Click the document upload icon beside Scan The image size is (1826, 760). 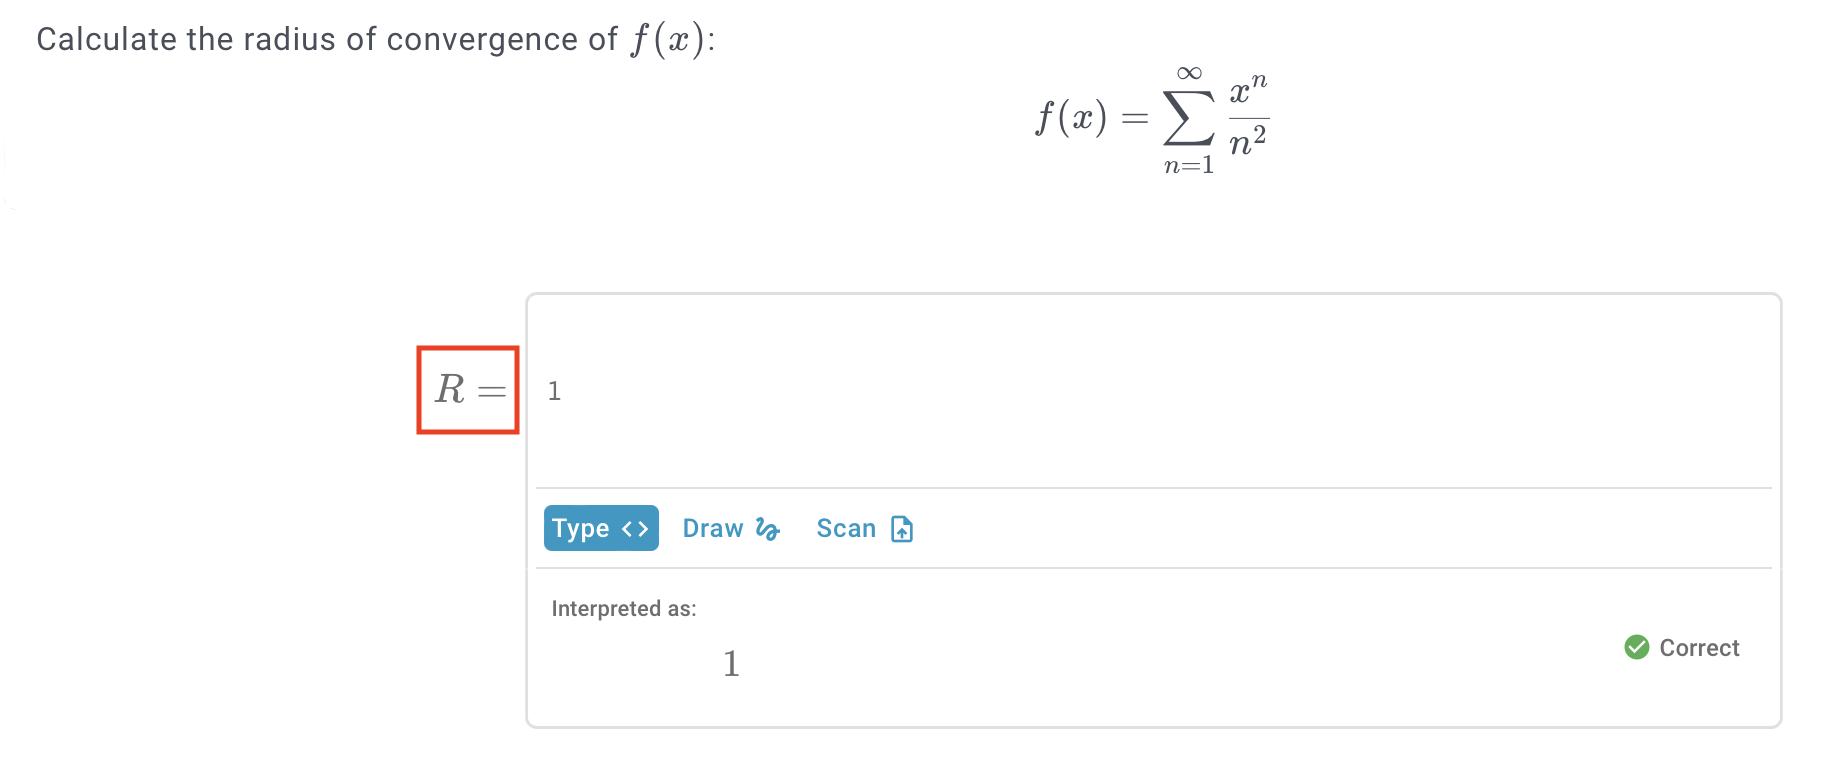(x=902, y=529)
